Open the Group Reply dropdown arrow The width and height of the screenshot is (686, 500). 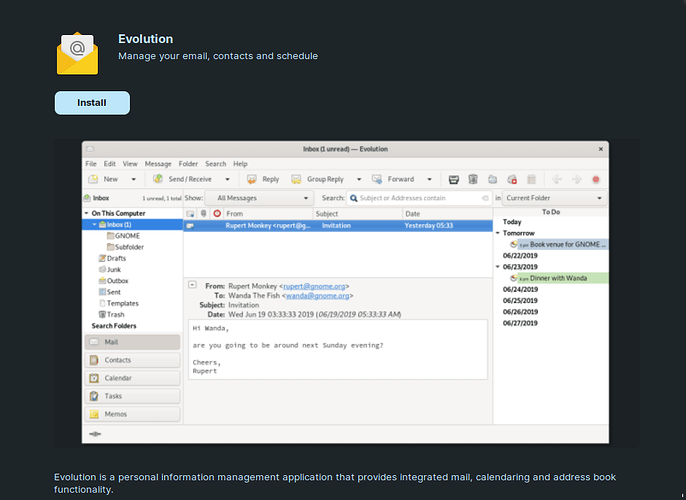[x=359, y=179]
